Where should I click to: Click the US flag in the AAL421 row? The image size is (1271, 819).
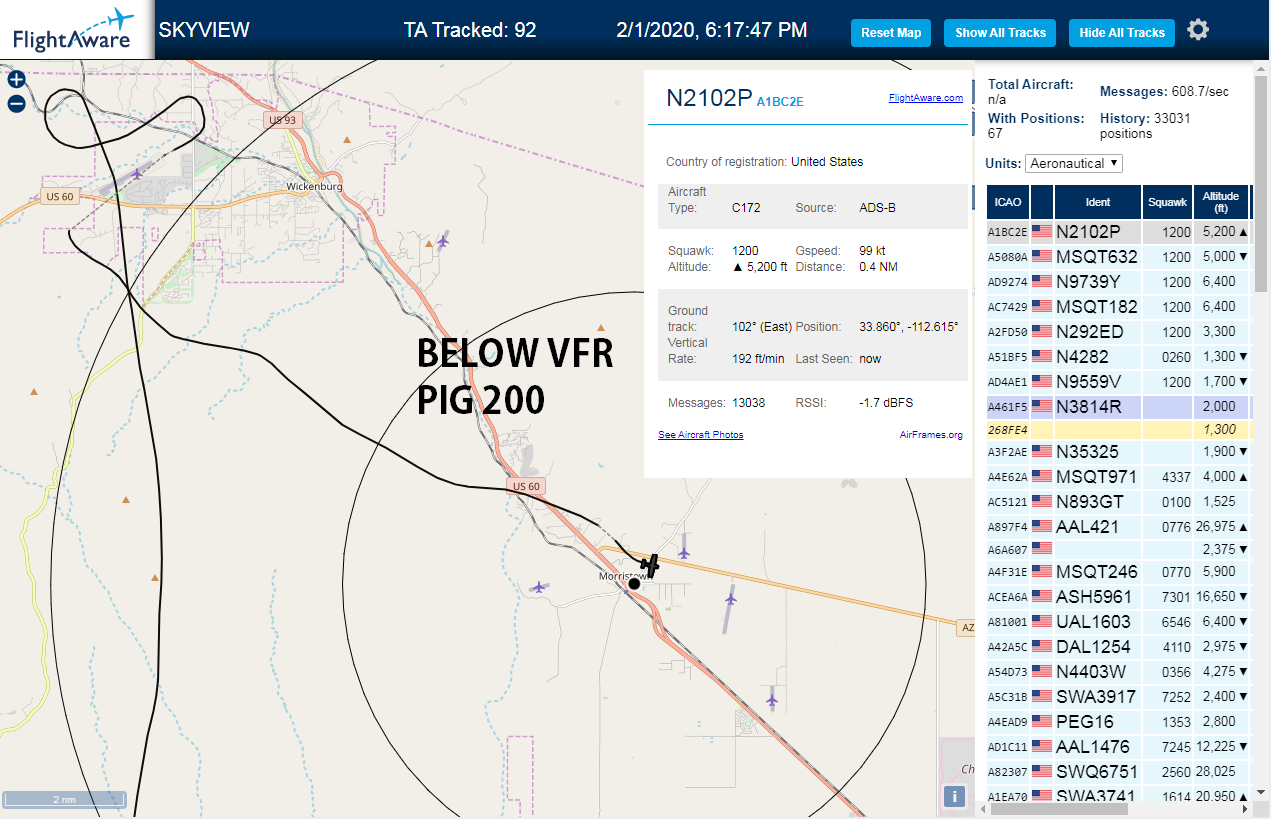click(1042, 526)
